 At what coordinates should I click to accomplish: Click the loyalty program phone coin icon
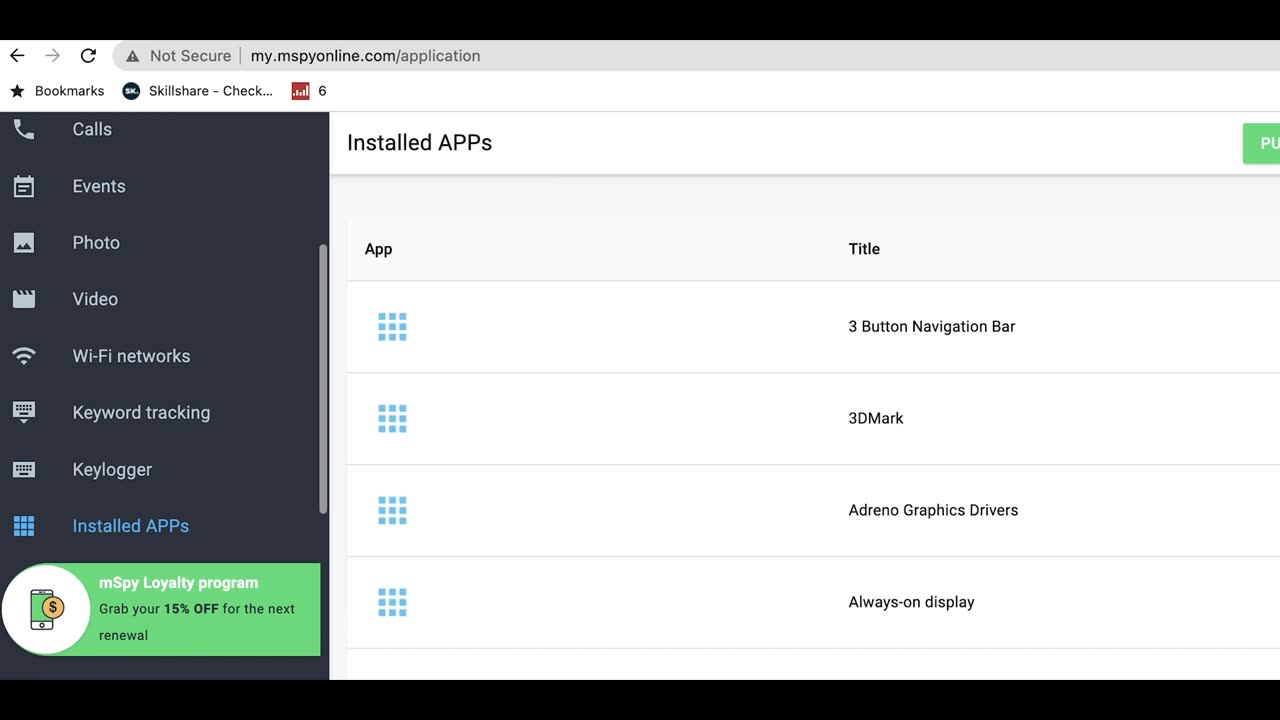point(46,609)
